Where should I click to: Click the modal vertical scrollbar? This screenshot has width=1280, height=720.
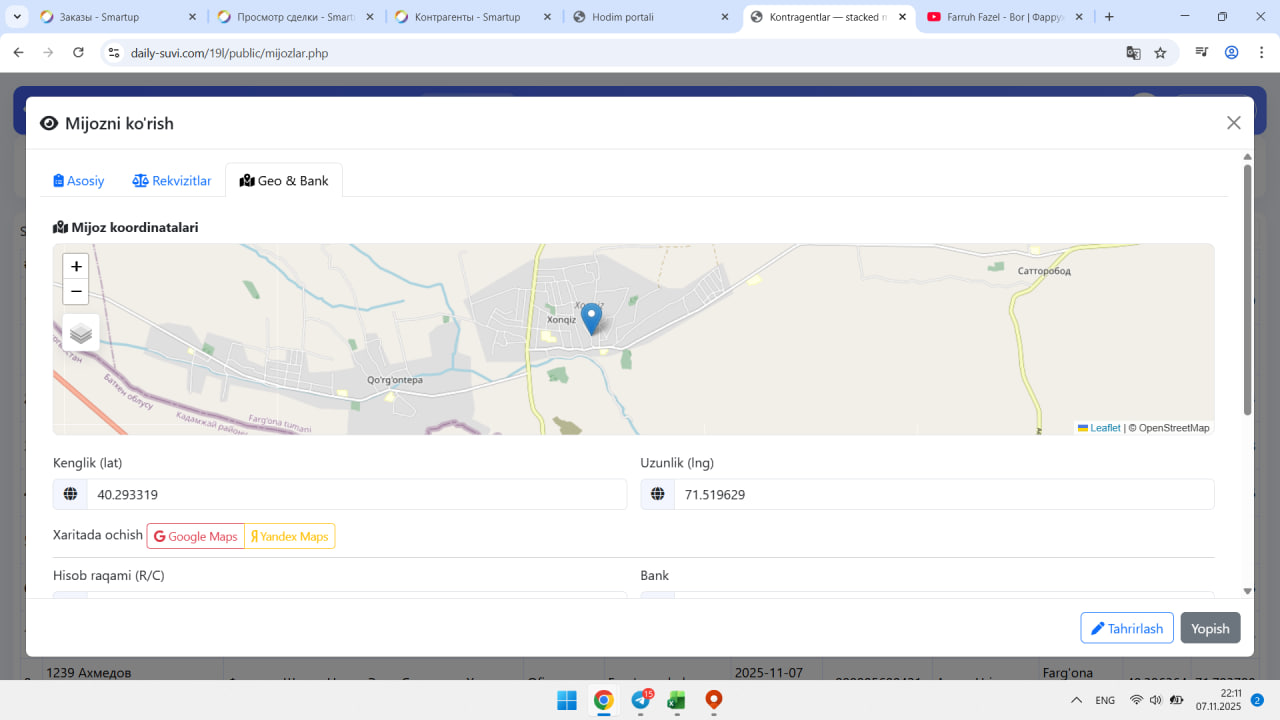tap(1247, 290)
